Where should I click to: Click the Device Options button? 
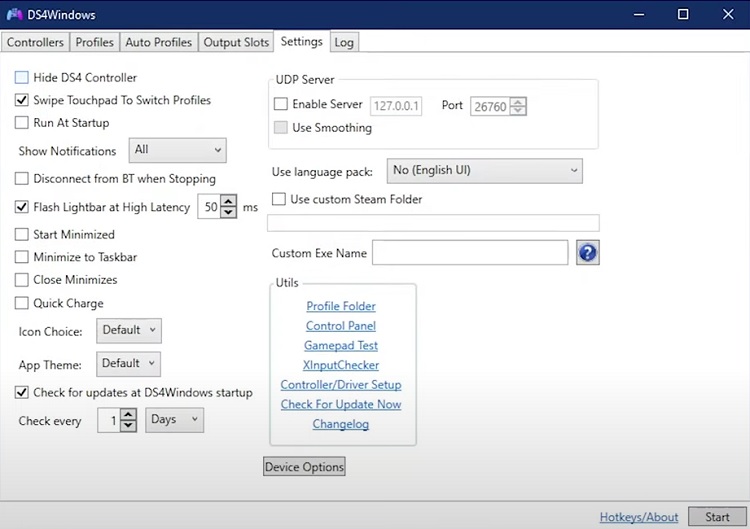pos(304,466)
